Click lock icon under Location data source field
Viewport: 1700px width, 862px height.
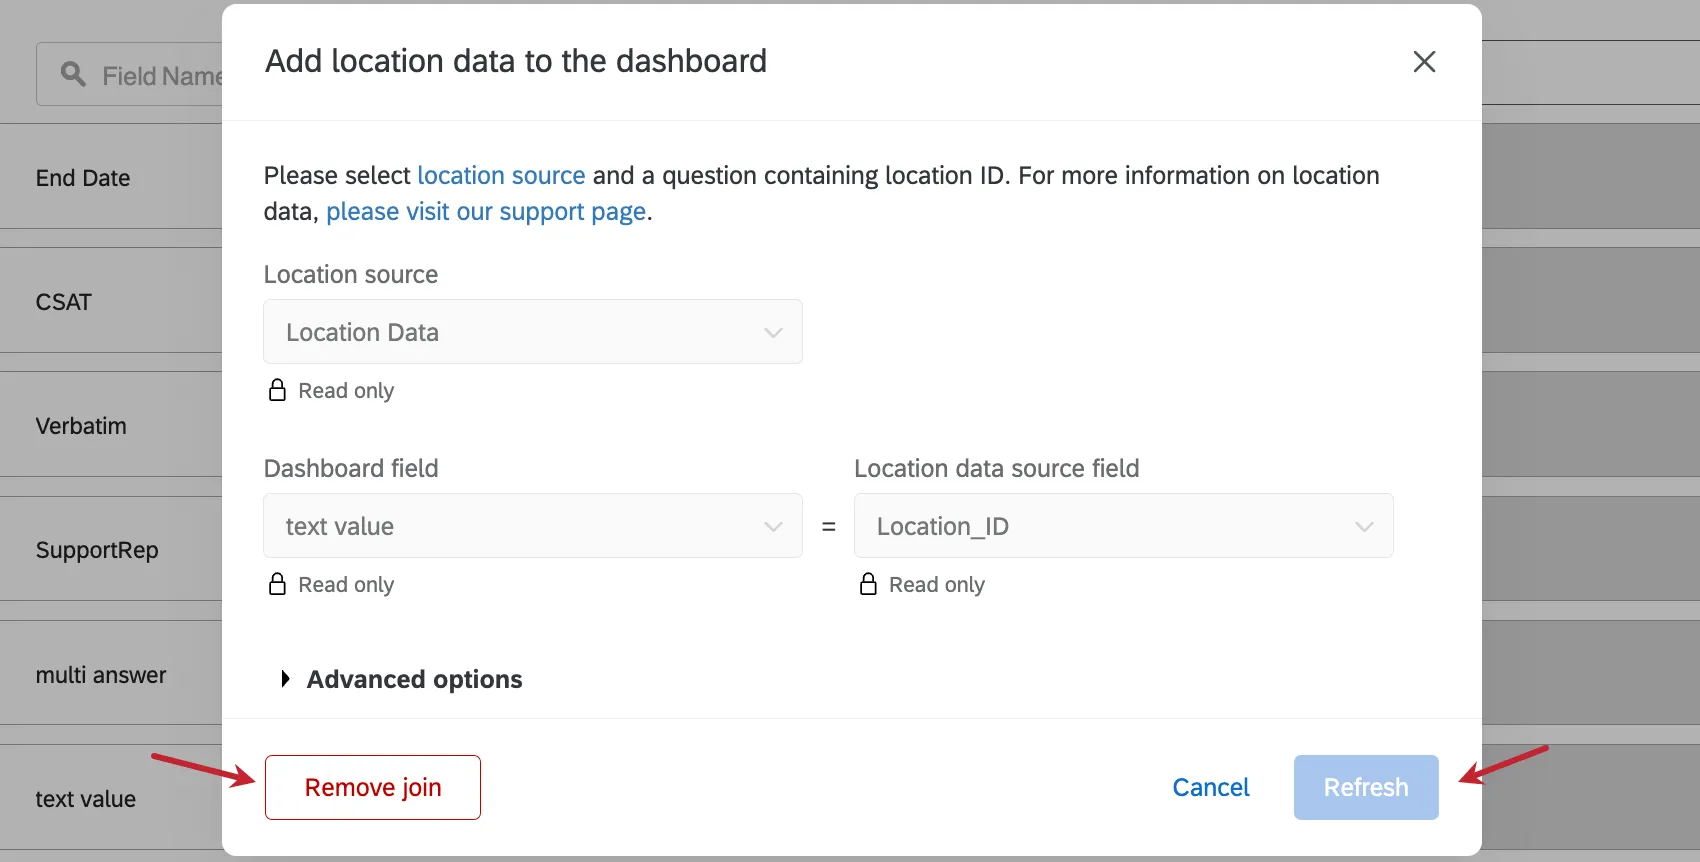pyautogui.click(x=868, y=584)
